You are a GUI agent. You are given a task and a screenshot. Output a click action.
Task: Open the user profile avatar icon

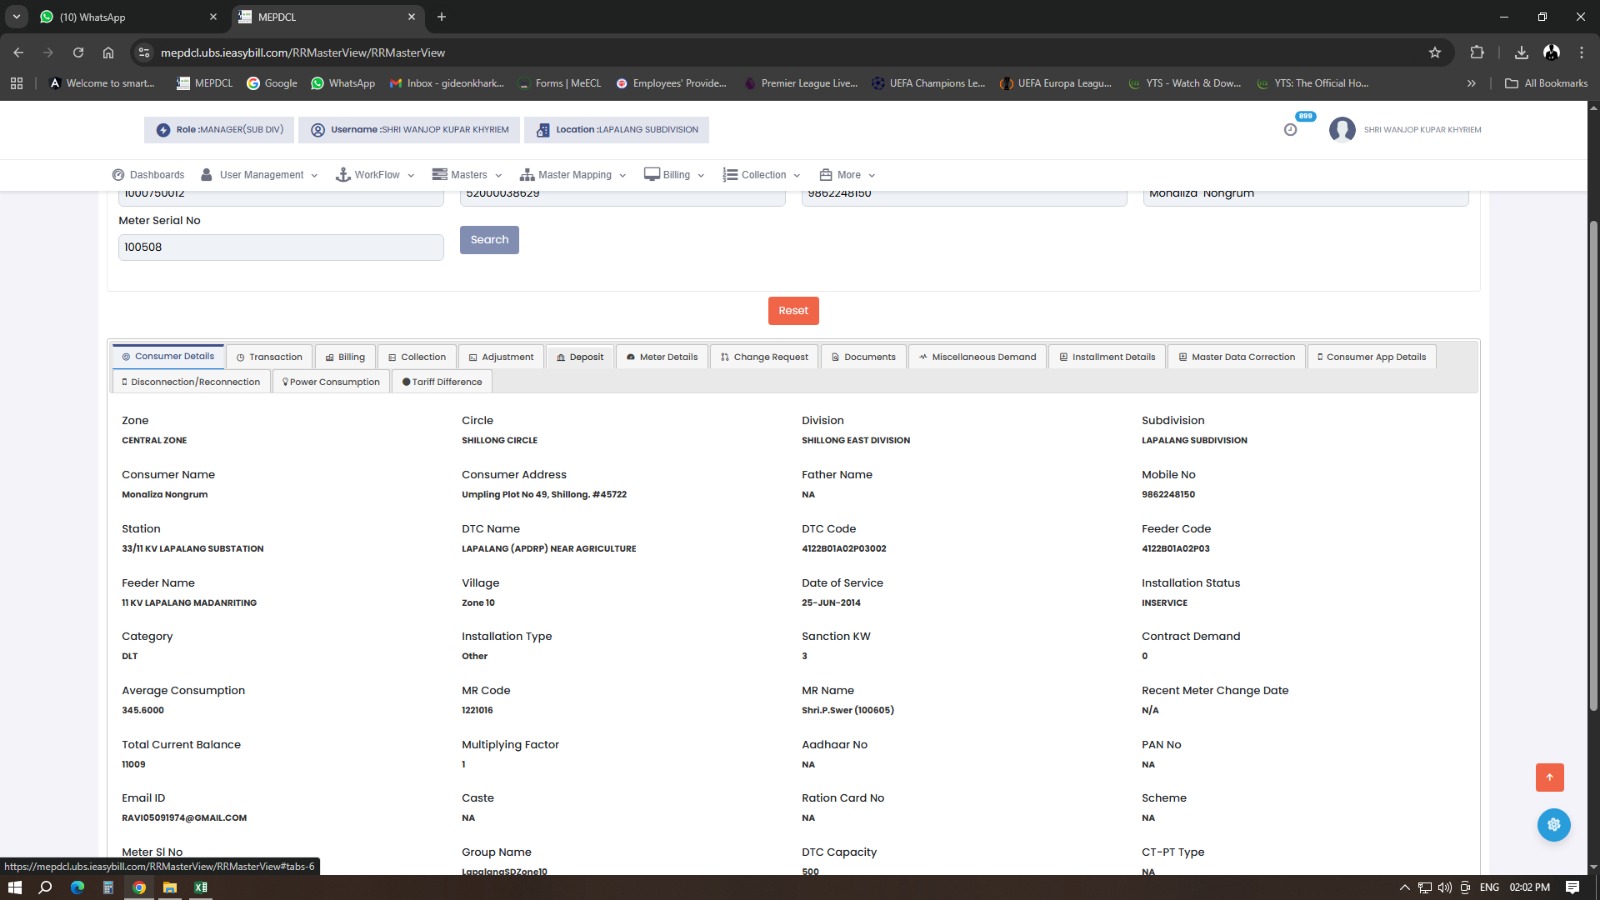coord(1342,130)
